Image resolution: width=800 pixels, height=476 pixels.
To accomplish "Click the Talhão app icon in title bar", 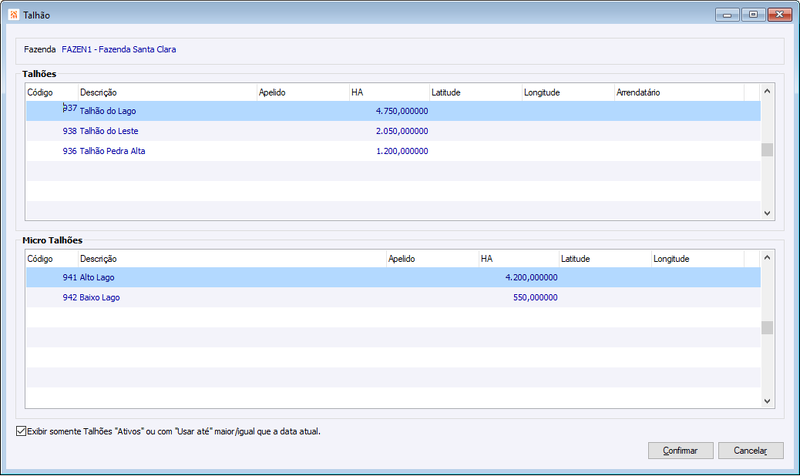I will click(x=14, y=15).
